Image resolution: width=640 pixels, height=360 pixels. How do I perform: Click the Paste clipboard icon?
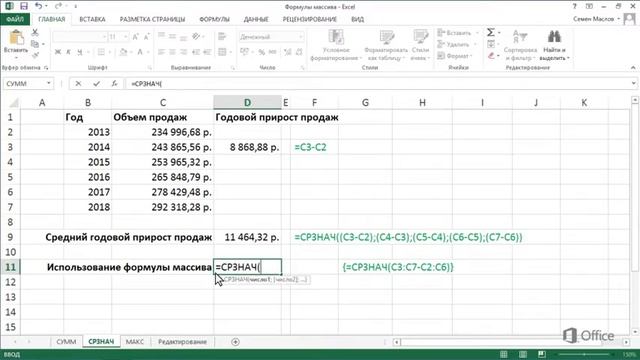coord(16,38)
